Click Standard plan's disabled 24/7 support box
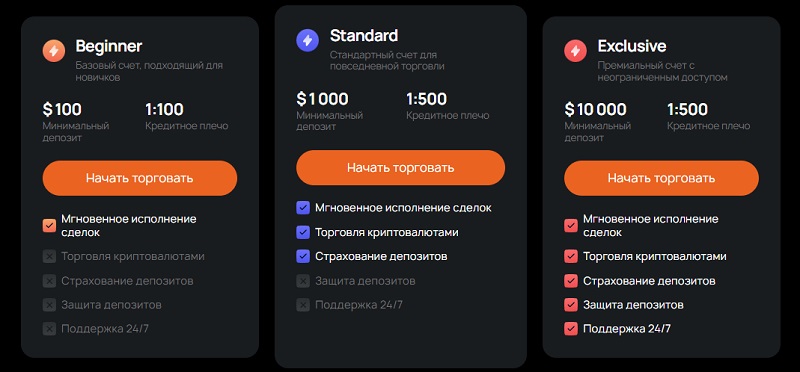The height and width of the screenshot is (372, 800). pyautogui.click(x=303, y=305)
